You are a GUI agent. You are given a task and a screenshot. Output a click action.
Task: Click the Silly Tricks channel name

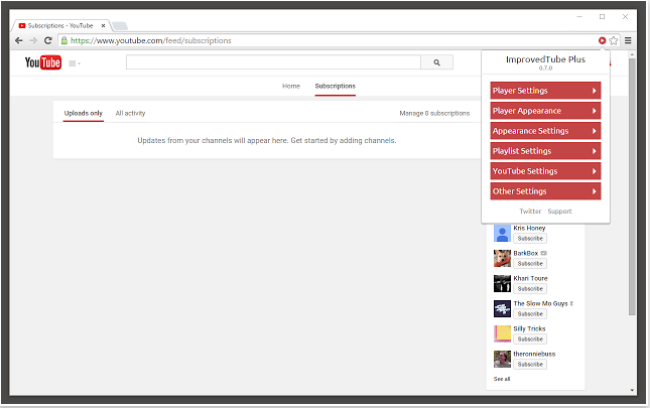coord(529,328)
